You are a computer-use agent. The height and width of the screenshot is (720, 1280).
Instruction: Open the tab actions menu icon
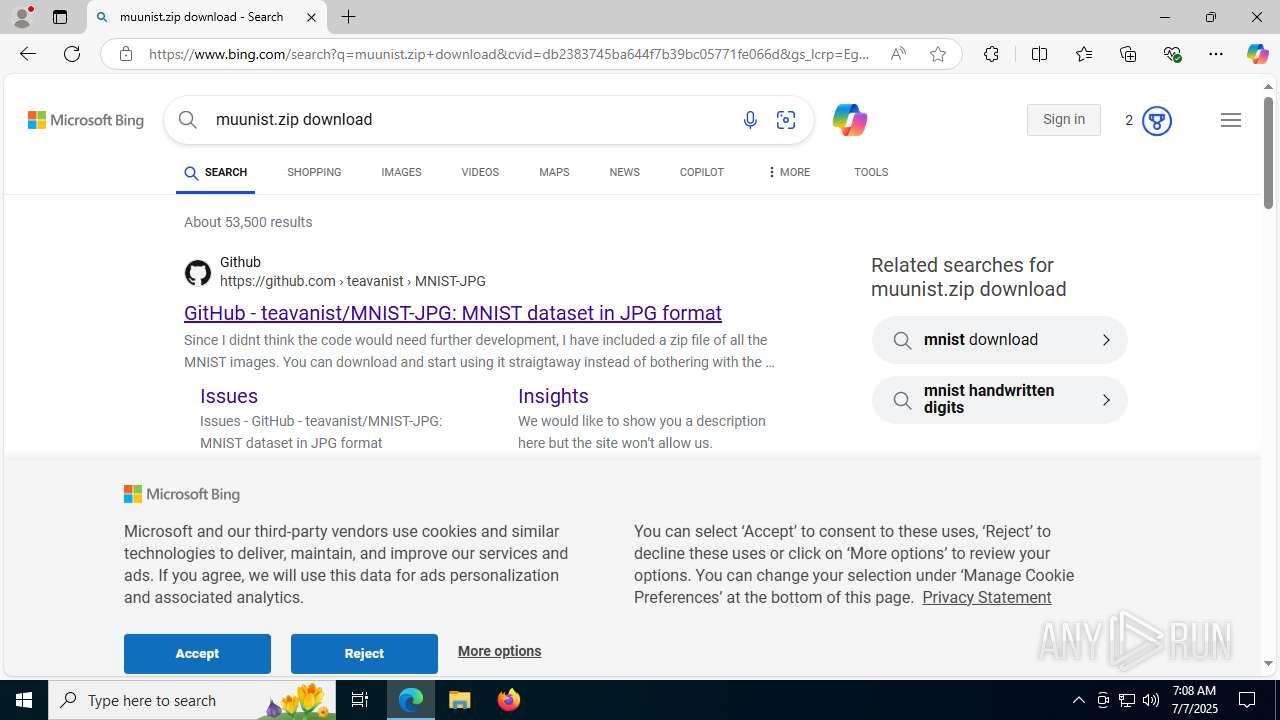tap(60, 17)
